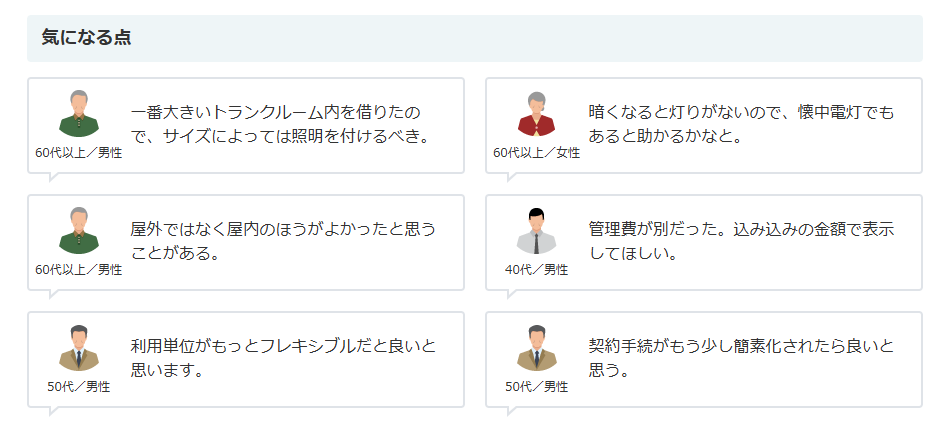
Task: Click the 40代／男性 label
Action: (537, 270)
